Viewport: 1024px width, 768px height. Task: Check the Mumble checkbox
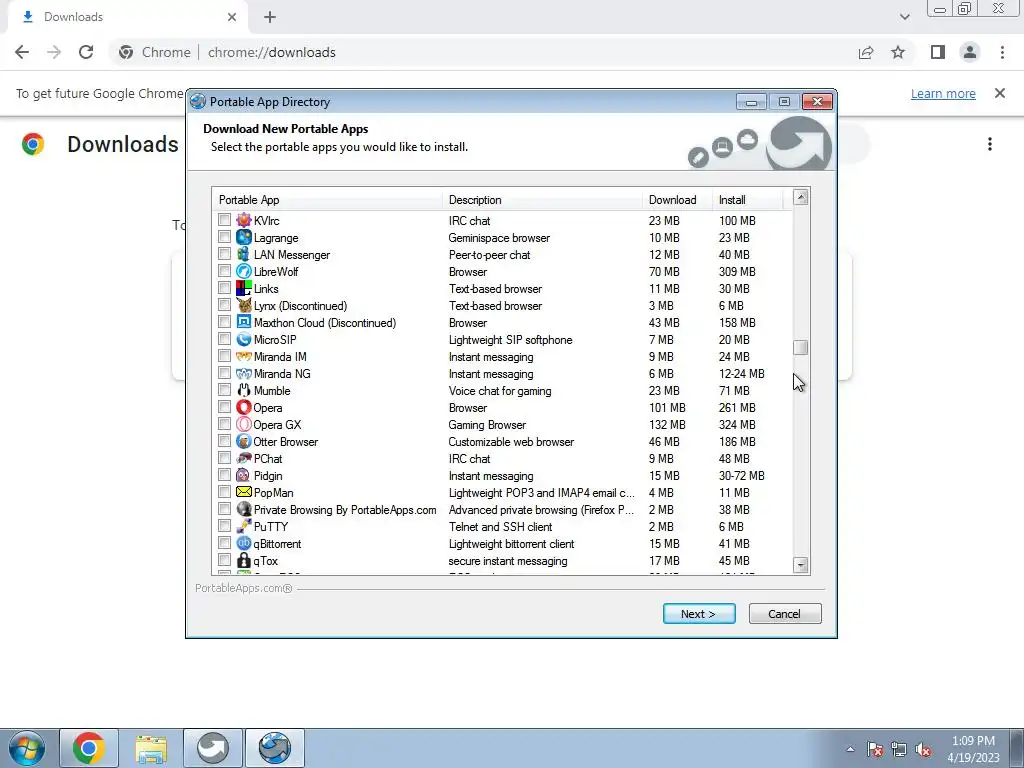point(225,390)
